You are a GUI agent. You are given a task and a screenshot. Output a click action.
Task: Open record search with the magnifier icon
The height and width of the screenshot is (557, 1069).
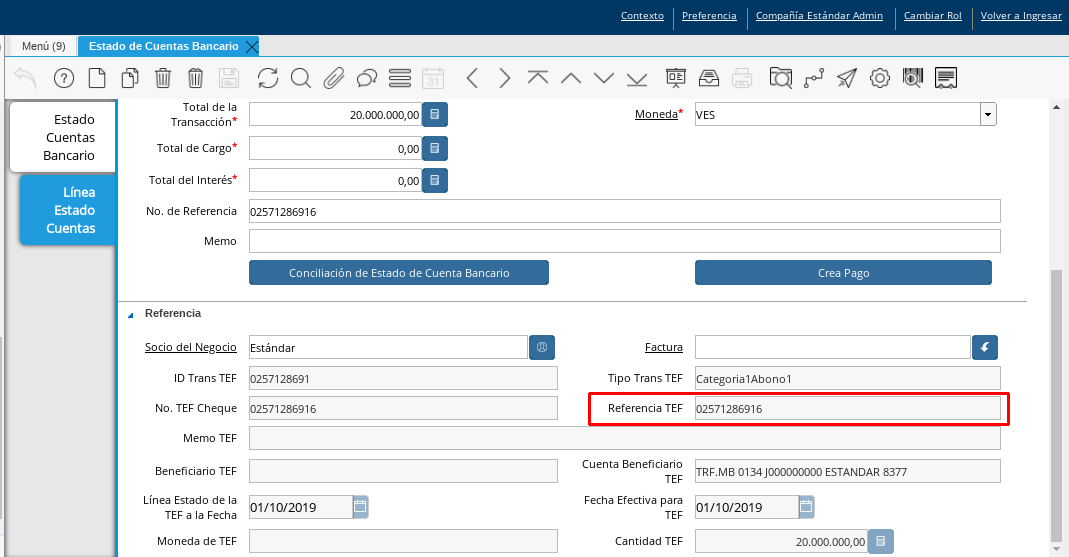coord(300,78)
